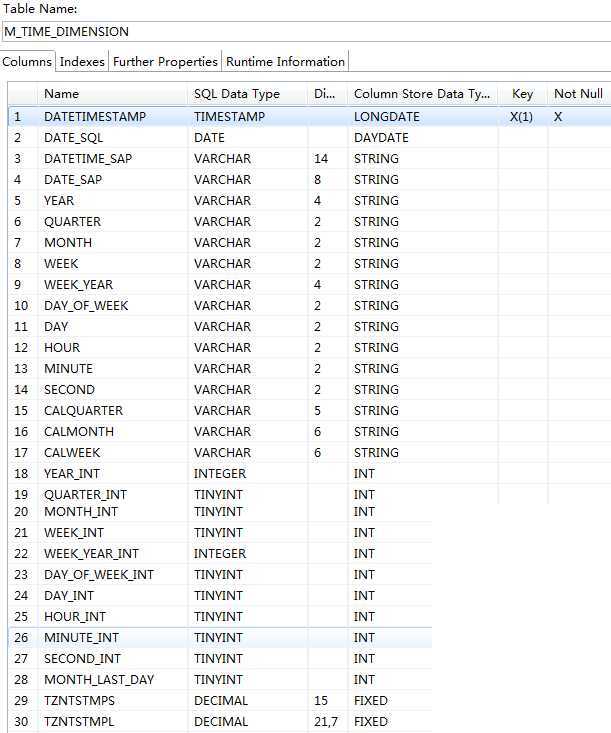
Task: Click the SQL Data Type column header
Action: pyautogui.click(x=236, y=94)
